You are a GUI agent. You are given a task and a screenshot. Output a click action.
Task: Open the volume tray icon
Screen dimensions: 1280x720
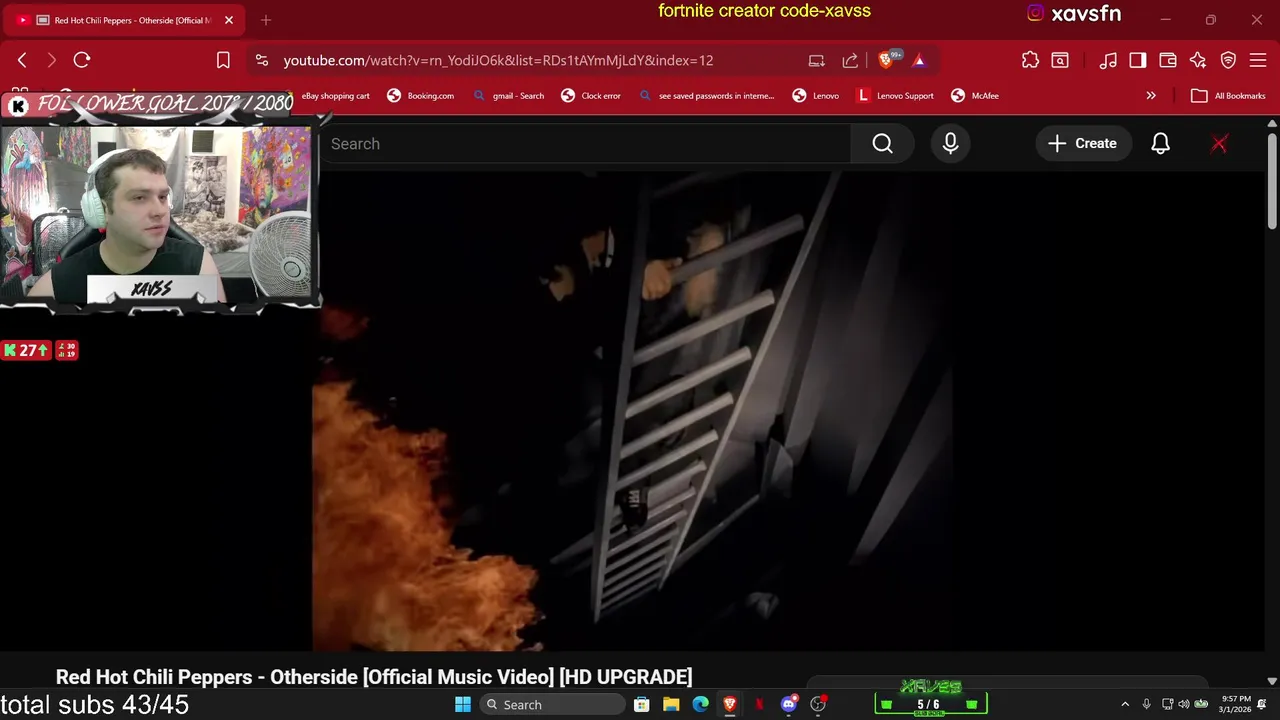point(1184,705)
